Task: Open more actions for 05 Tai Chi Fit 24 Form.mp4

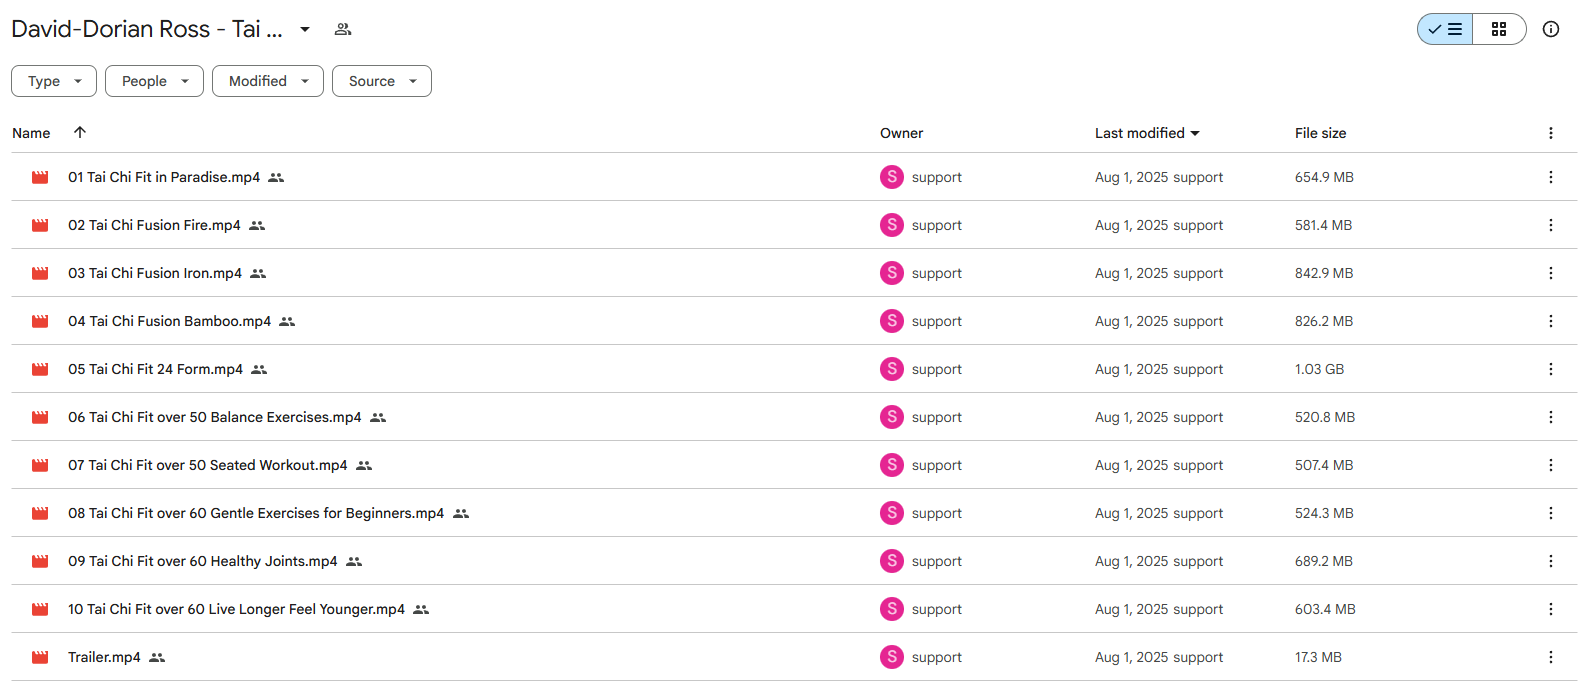Action: click(1551, 369)
